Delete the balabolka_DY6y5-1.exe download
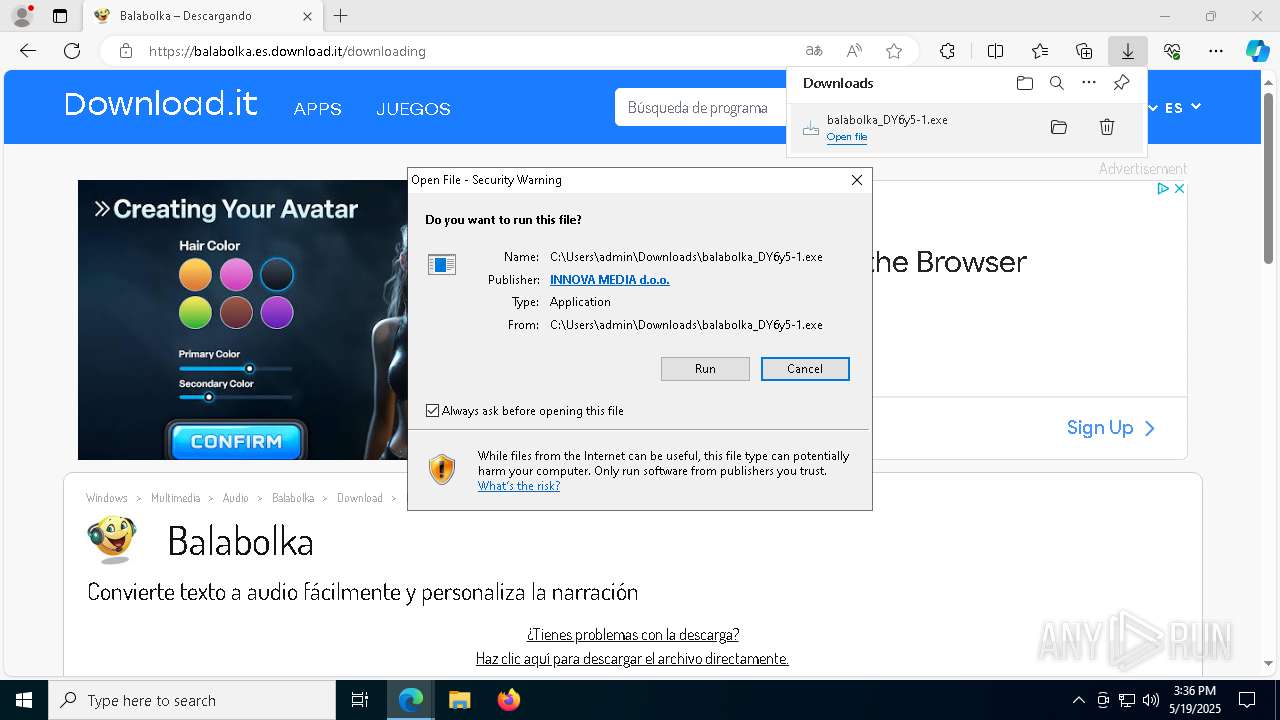1280x720 pixels. pyautogui.click(x=1107, y=127)
